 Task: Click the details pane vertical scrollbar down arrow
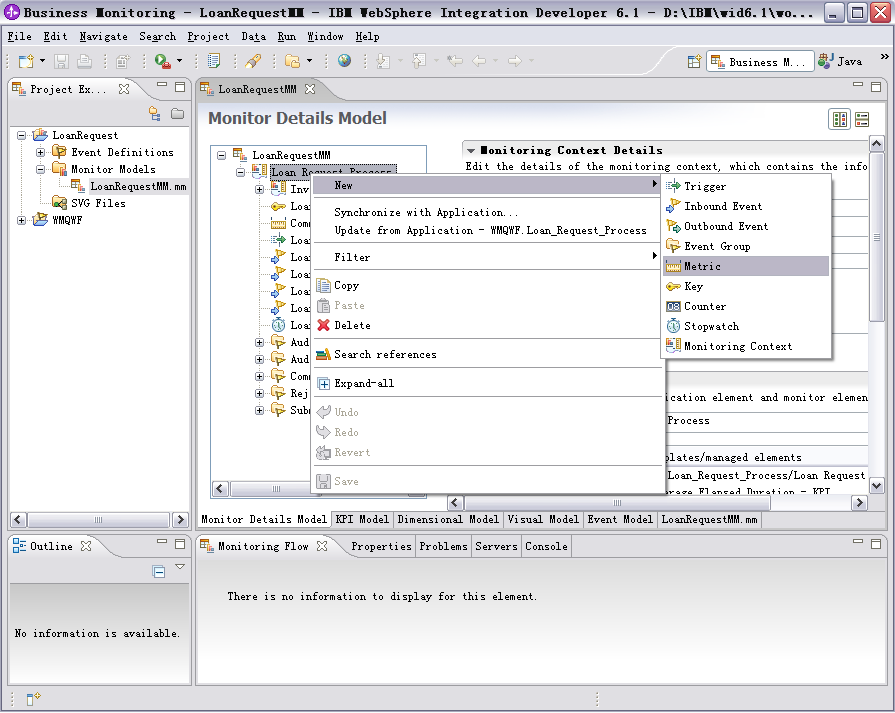click(x=877, y=486)
